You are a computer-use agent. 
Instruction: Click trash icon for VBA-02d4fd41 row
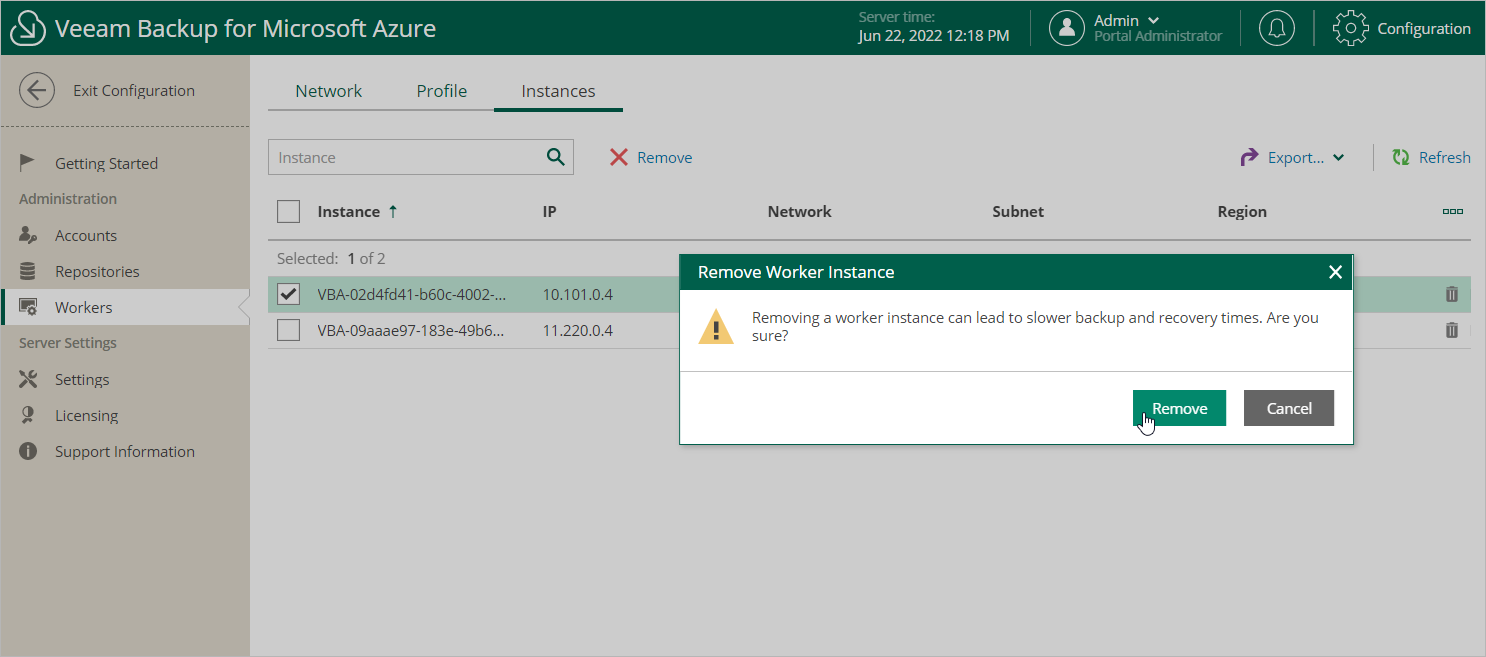[x=1452, y=294]
